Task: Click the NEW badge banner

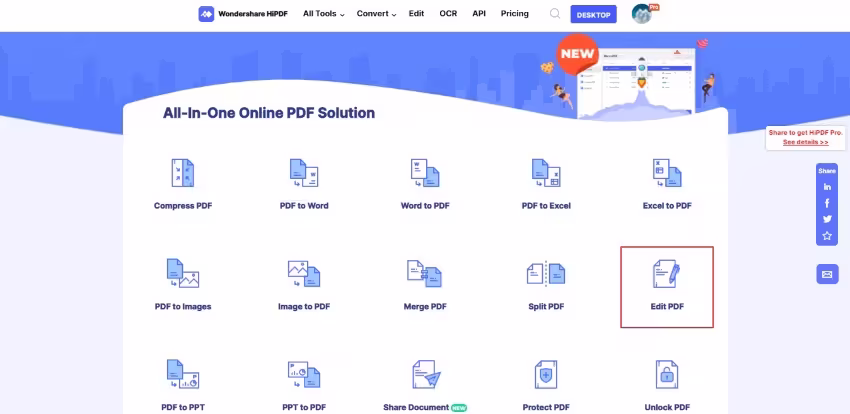Action: [577, 54]
